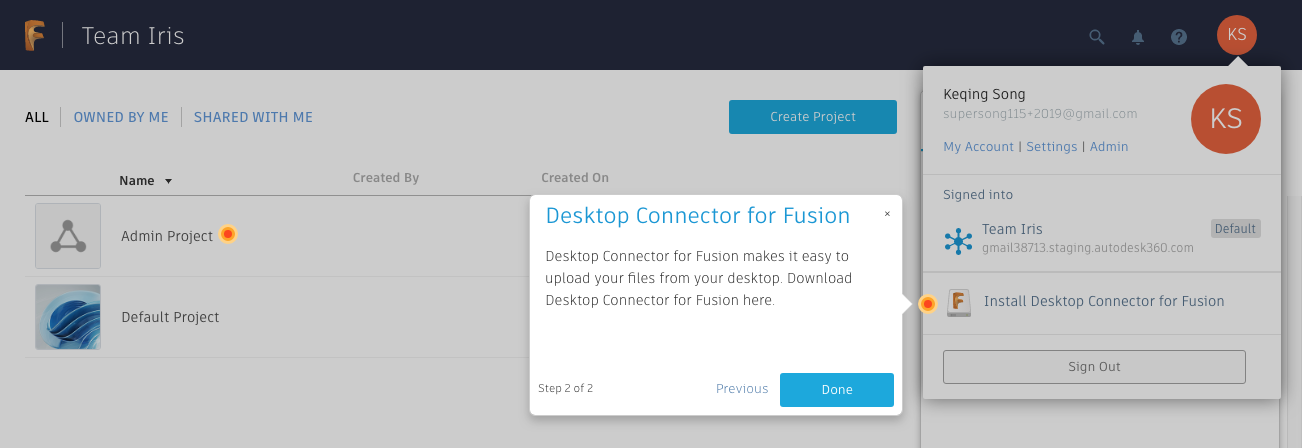Click the small KS avatar in the header
1302x448 pixels.
[1236, 35]
